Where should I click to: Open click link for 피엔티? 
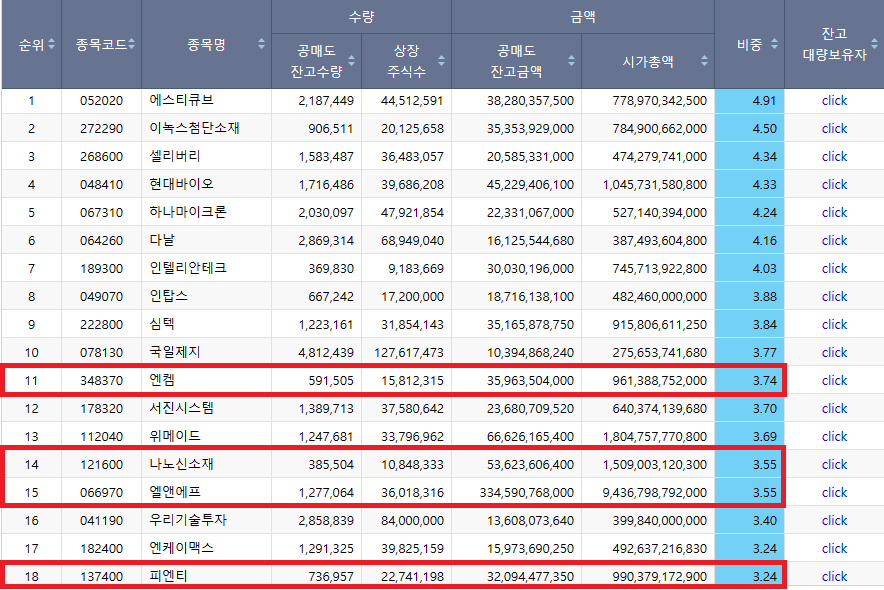point(834,576)
